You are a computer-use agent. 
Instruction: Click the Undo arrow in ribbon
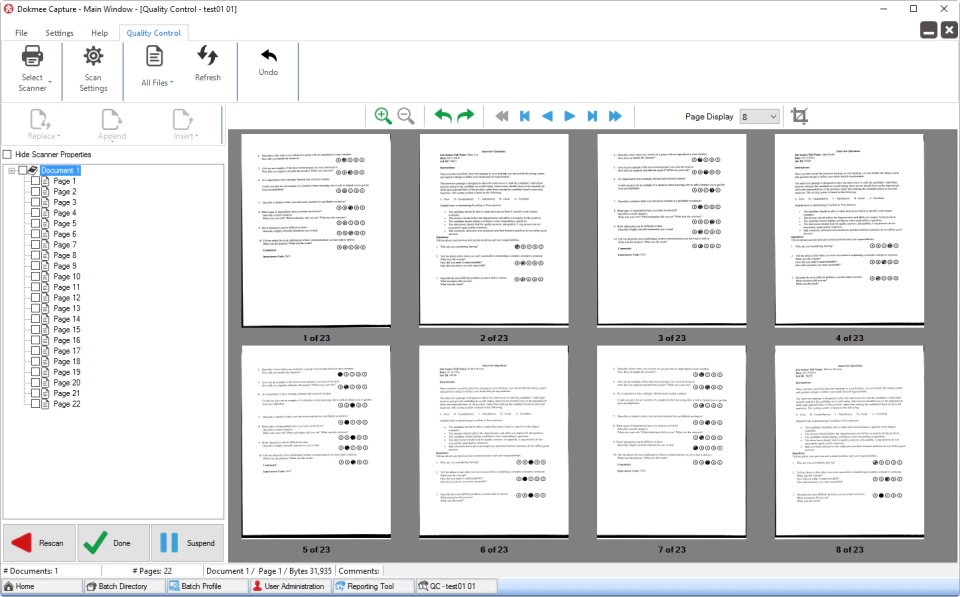click(x=268, y=56)
